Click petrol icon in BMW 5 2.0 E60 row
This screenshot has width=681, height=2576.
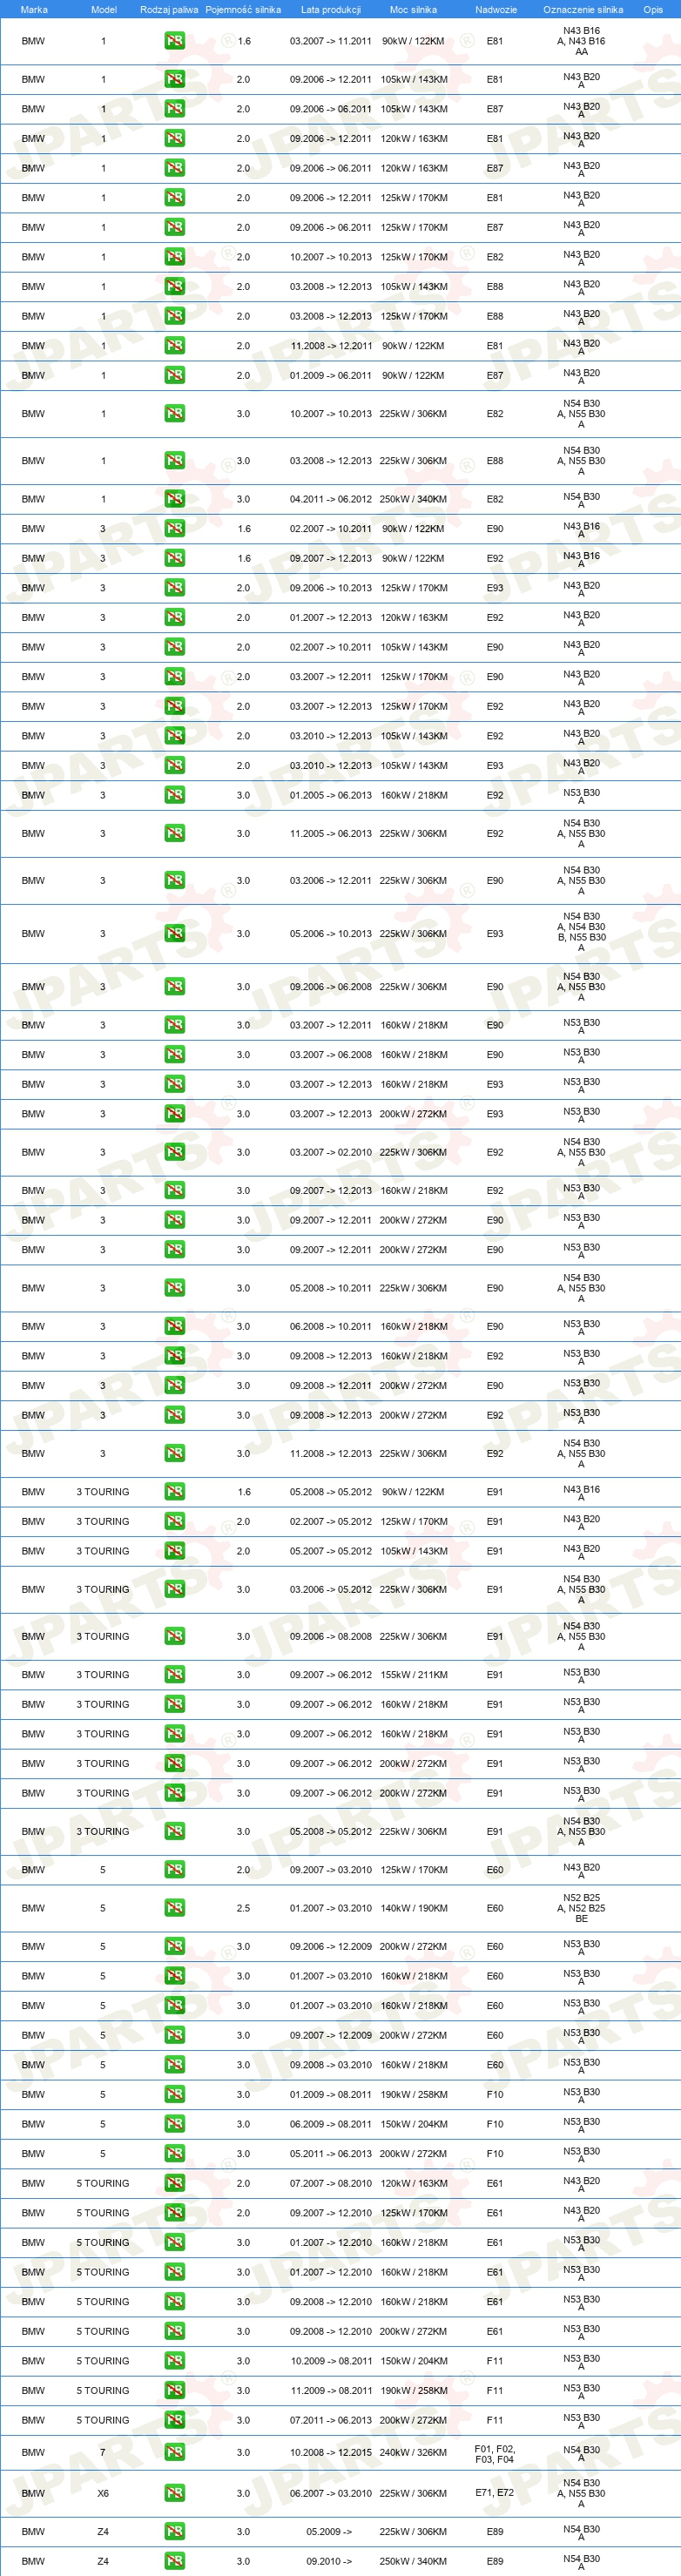pos(174,1870)
